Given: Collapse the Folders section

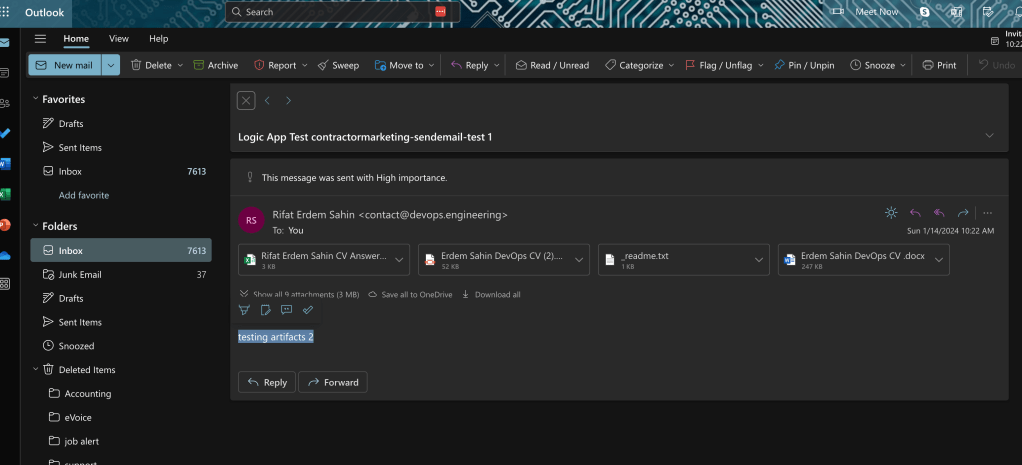Looking at the screenshot, I should 35,226.
